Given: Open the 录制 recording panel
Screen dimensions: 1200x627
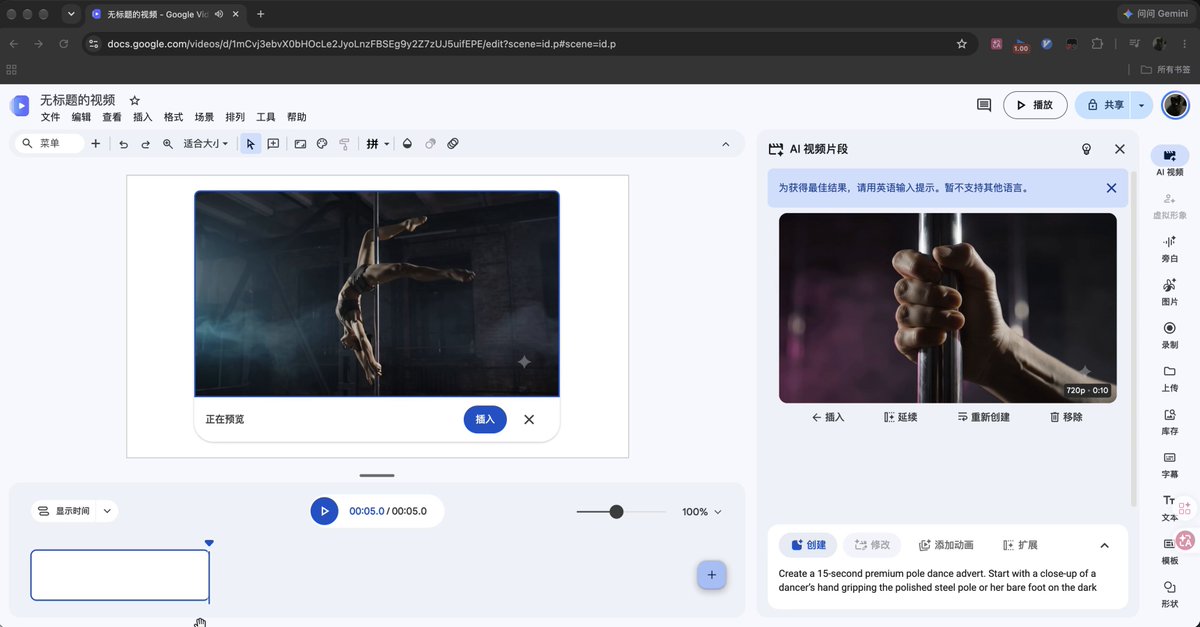Looking at the screenshot, I should (x=1169, y=335).
